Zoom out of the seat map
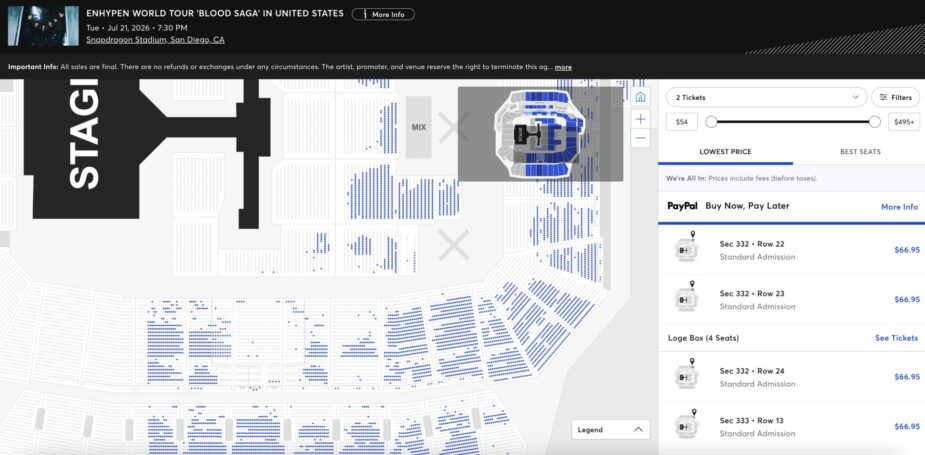The height and width of the screenshot is (455, 925). [640, 138]
